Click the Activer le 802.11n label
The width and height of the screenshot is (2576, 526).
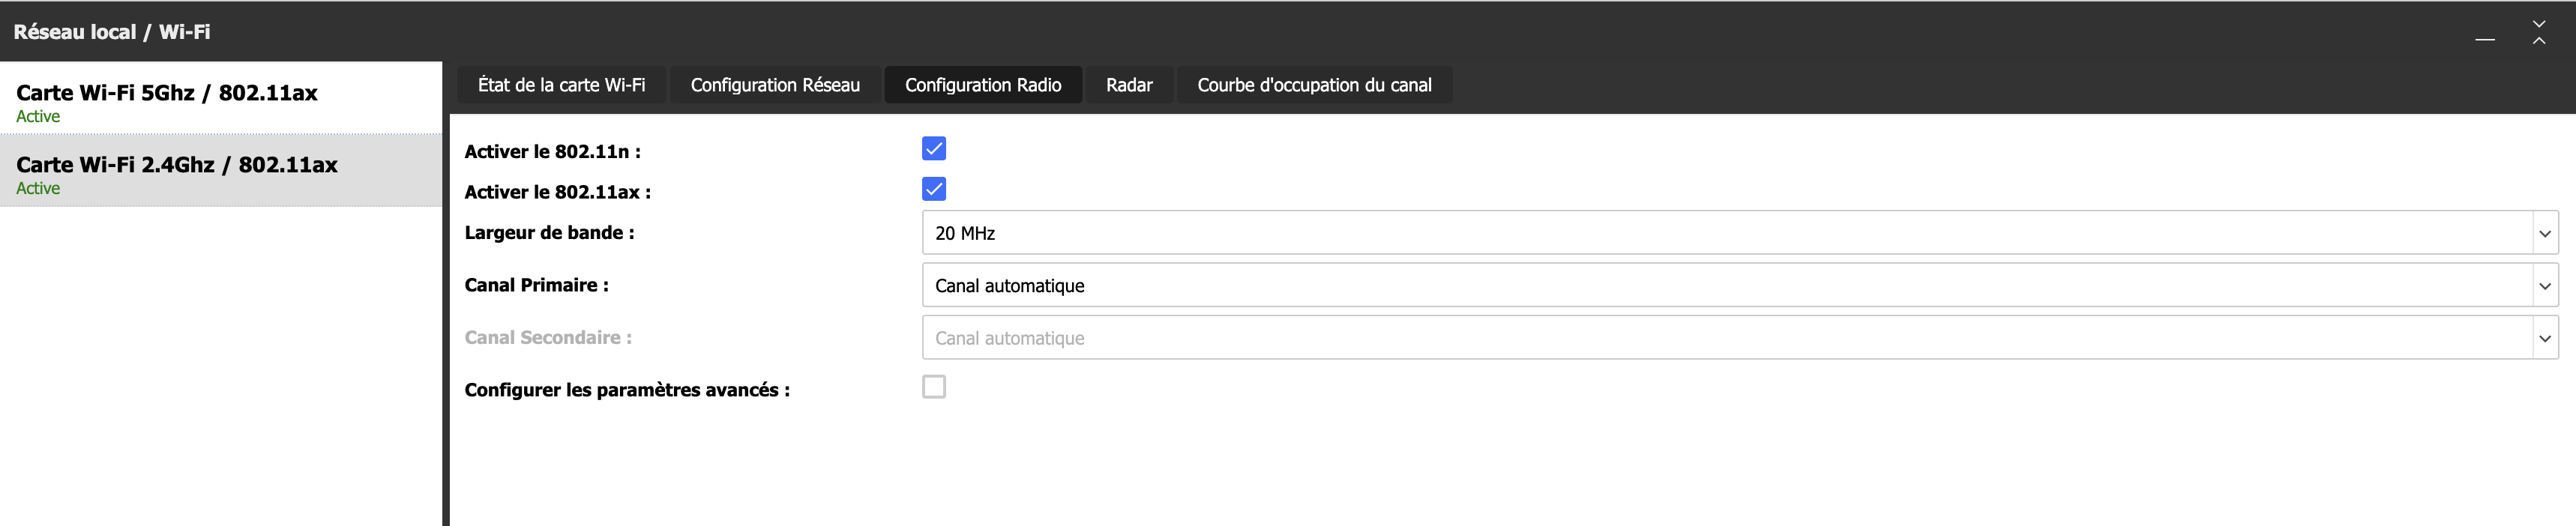click(552, 152)
